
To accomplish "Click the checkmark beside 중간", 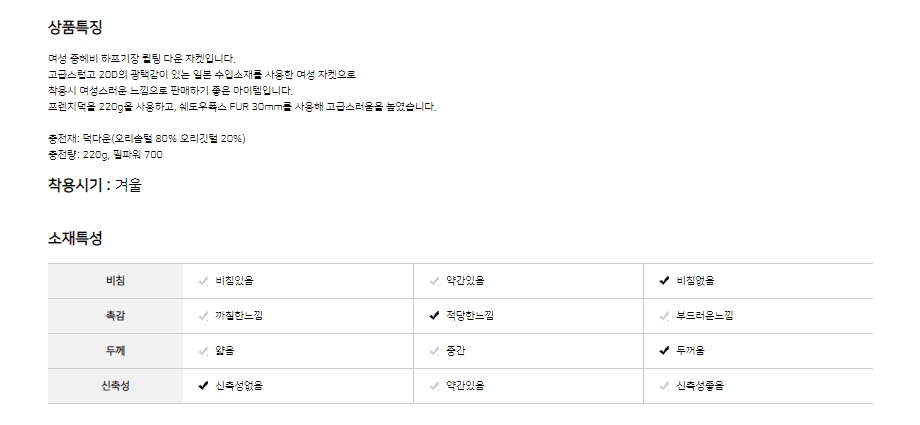I will [434, 351].
